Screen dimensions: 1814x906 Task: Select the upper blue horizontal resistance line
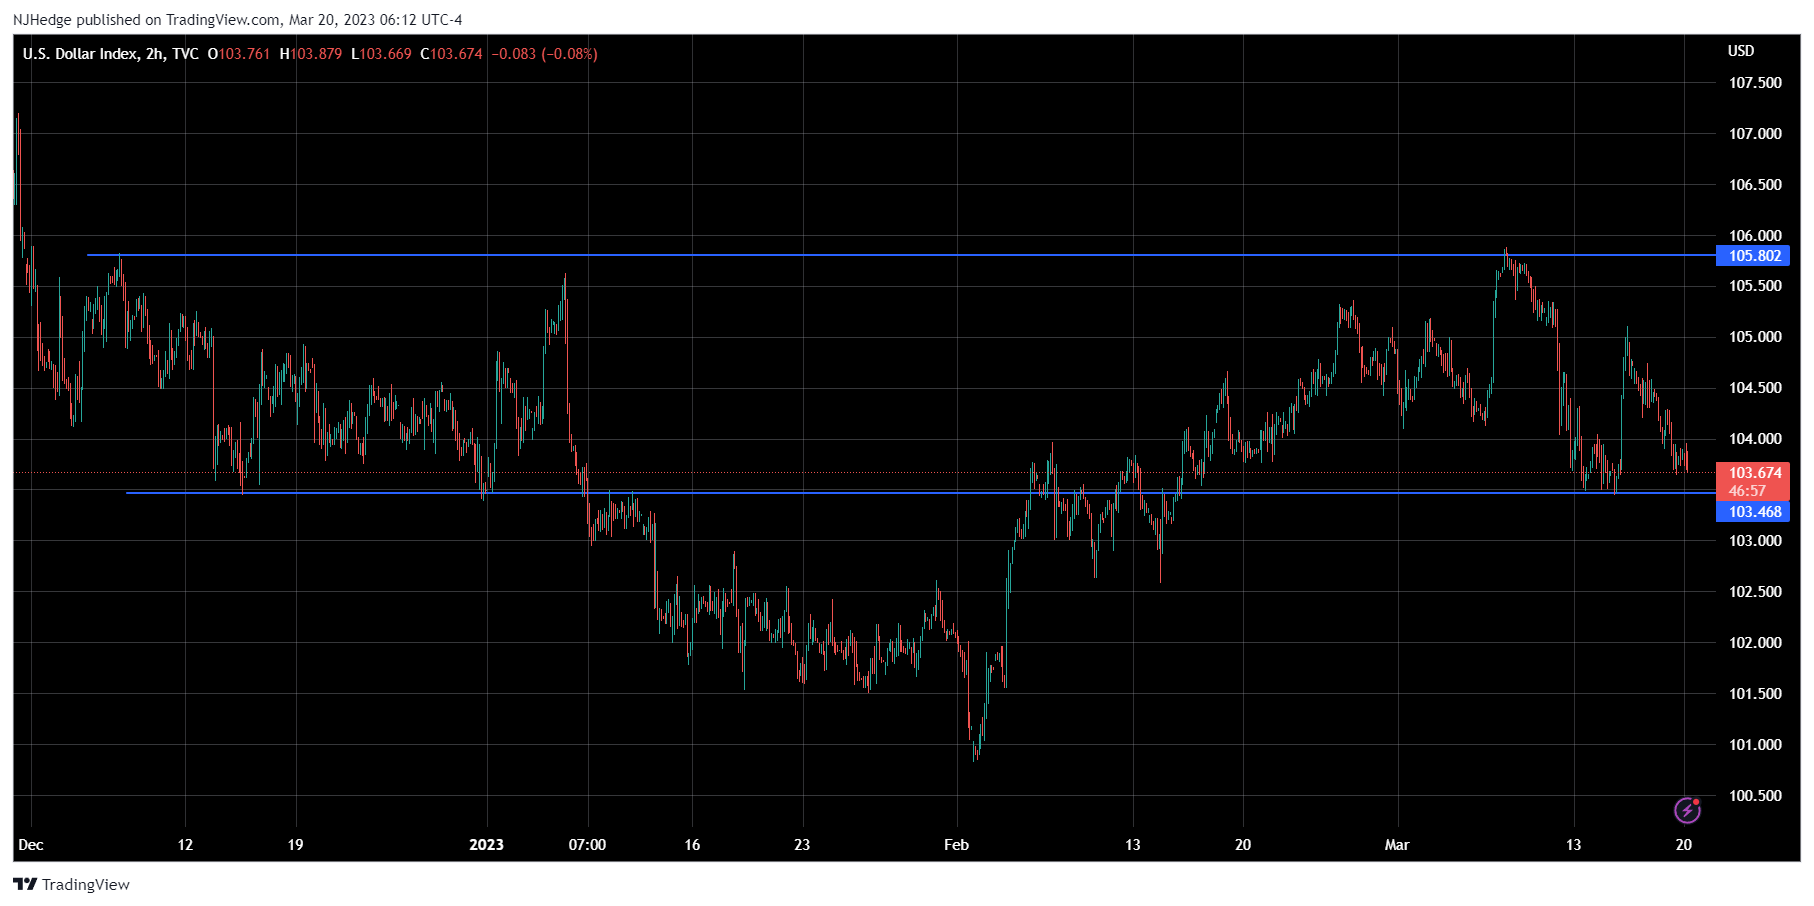coord(800,255)
